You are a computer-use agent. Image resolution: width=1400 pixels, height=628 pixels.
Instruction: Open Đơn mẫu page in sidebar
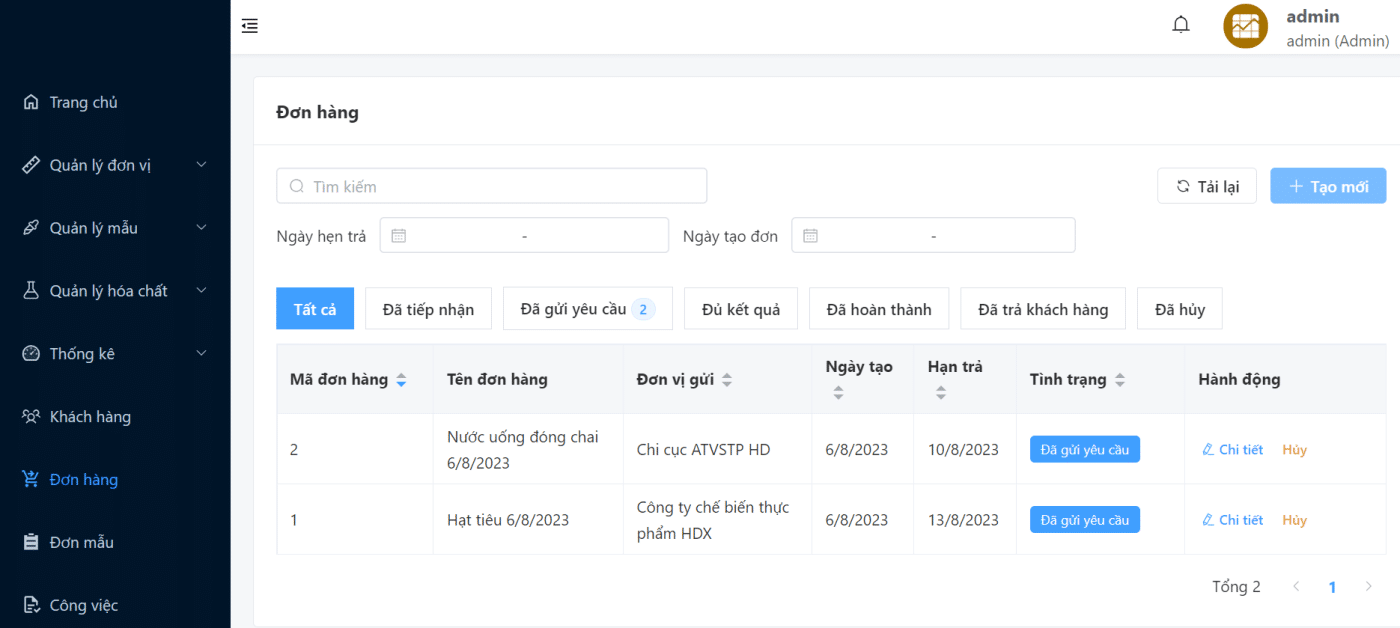coord(81,542)
